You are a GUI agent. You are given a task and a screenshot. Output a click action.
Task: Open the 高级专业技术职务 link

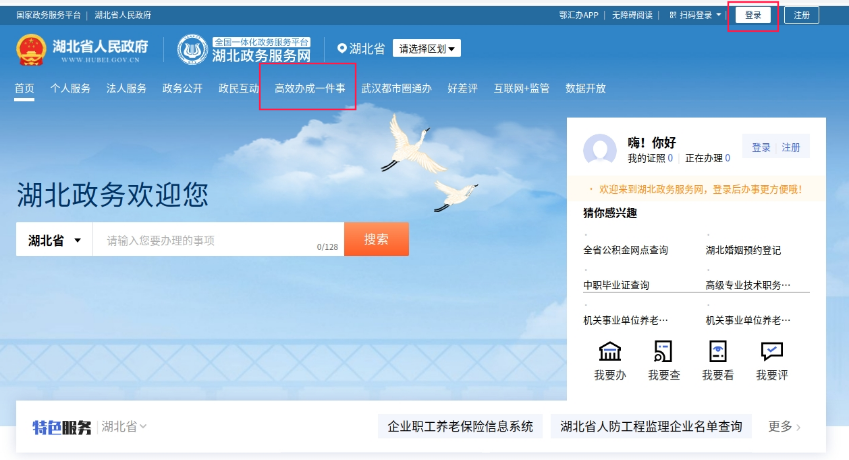click(748, 285)
